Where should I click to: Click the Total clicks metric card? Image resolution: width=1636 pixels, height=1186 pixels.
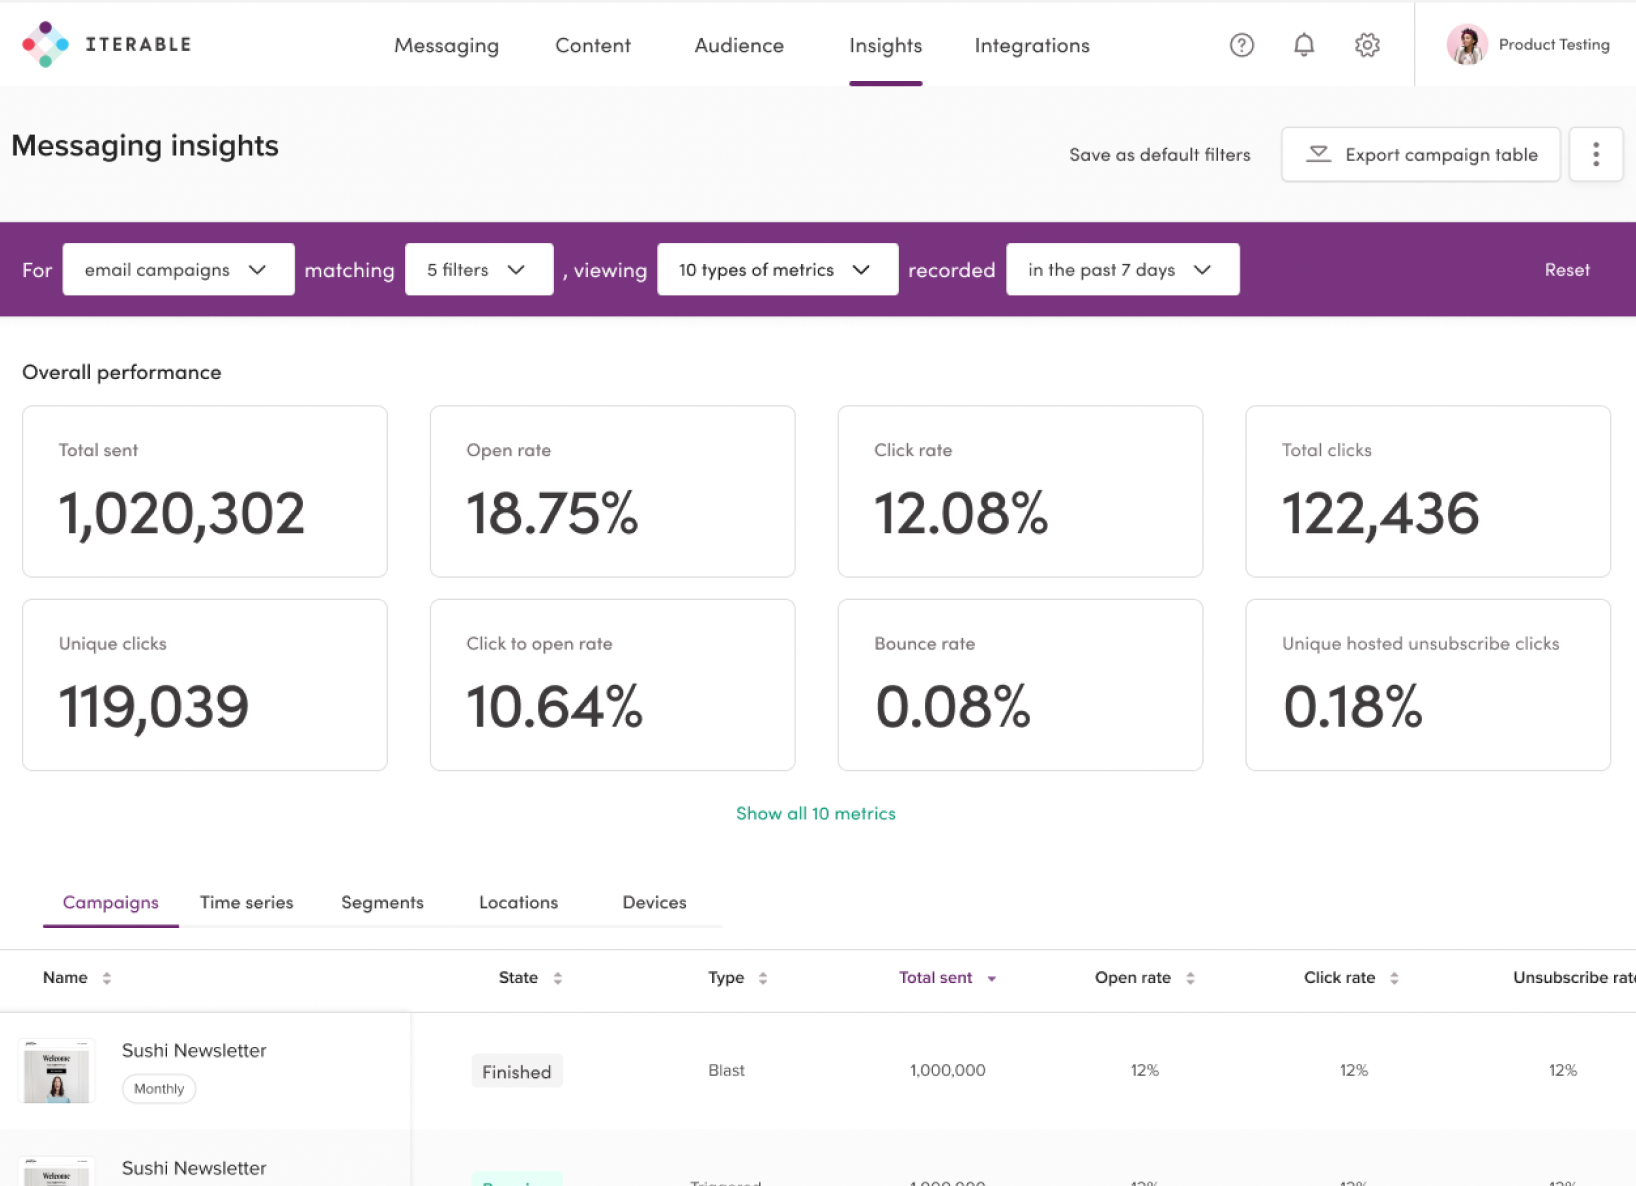(1428, 491)
